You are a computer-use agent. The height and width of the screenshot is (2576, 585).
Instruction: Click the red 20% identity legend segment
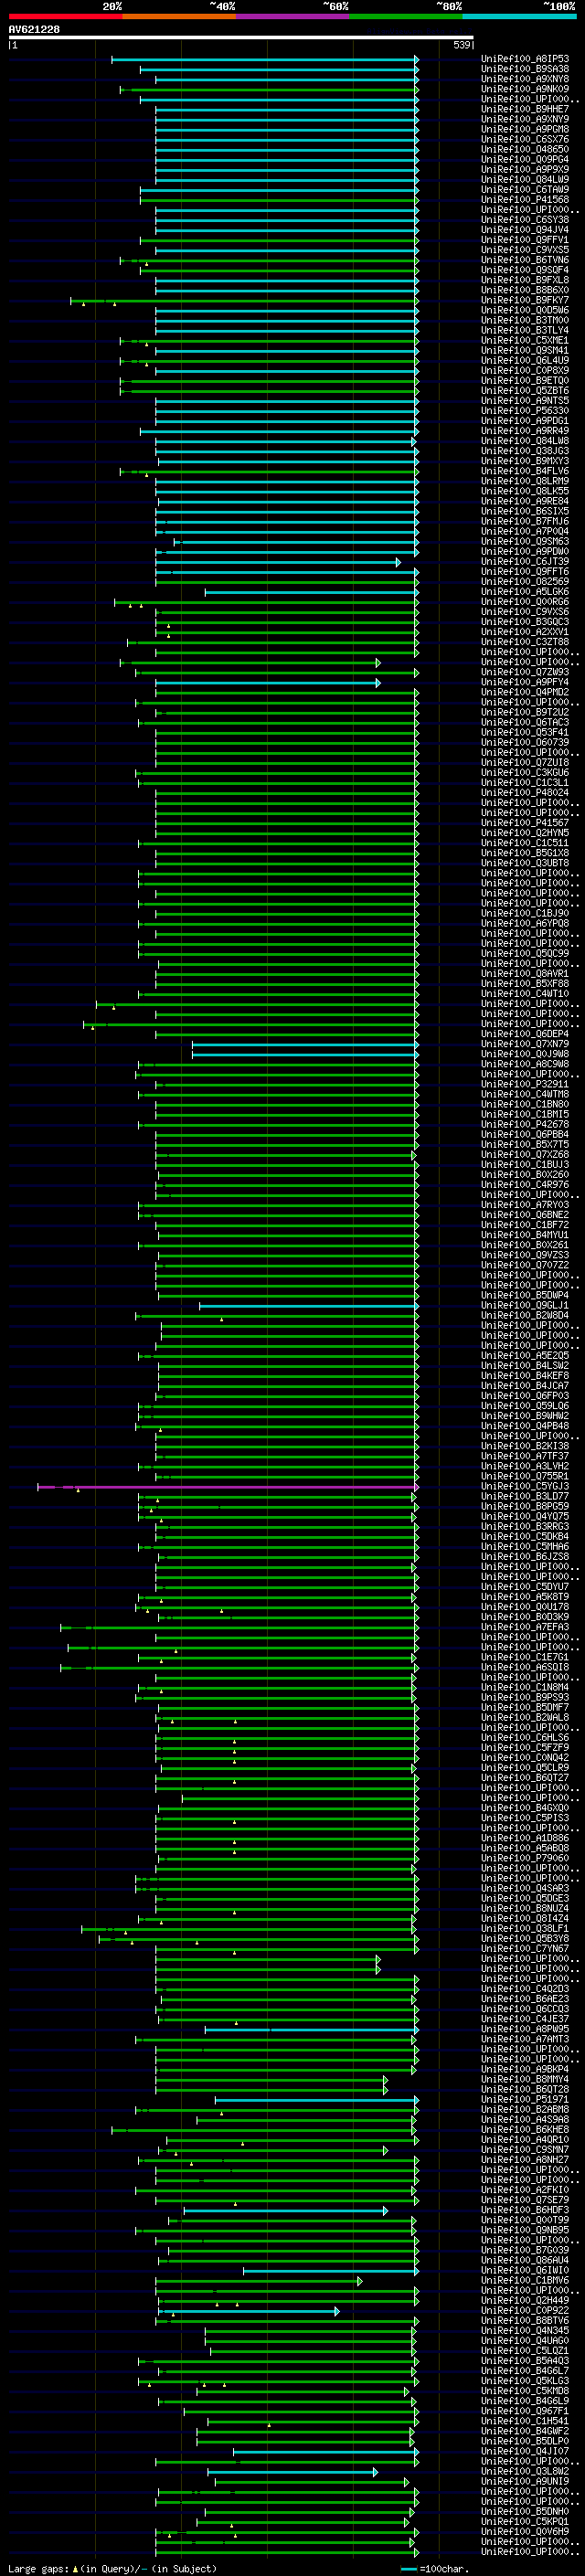tap(65, 16)
